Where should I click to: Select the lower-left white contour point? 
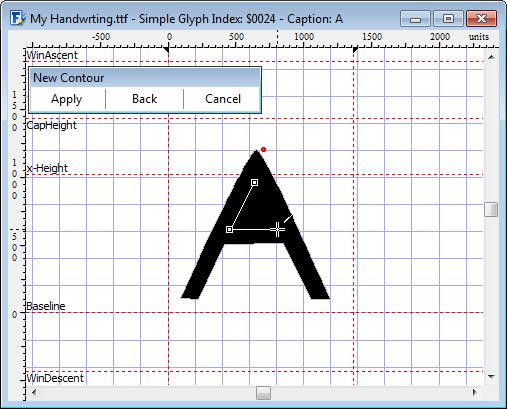coord(229,230)
